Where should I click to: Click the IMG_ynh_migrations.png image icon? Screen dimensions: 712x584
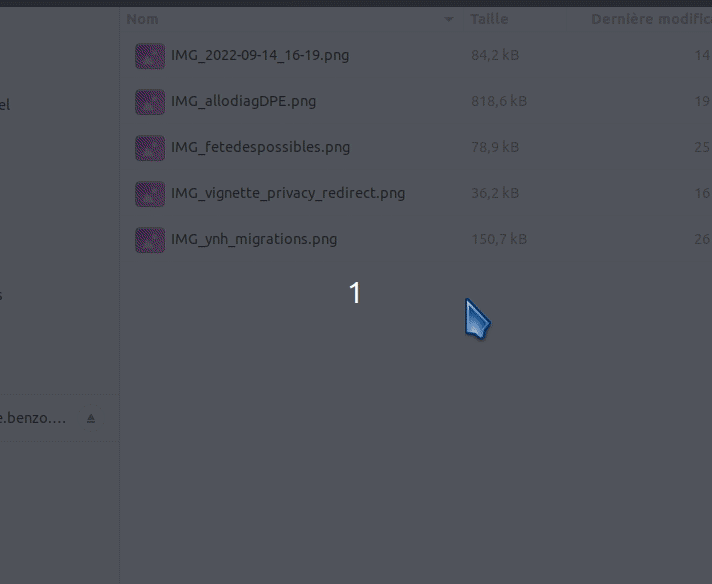point(150,240)
